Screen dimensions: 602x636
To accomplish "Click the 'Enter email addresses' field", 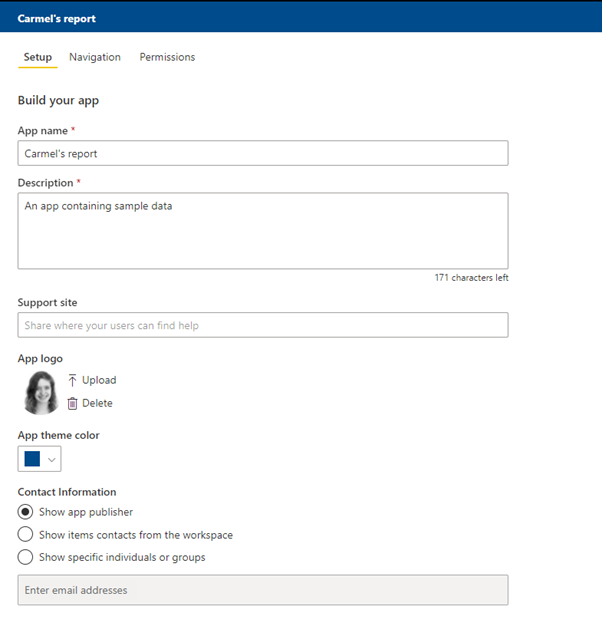I will [x=262, y=590].
